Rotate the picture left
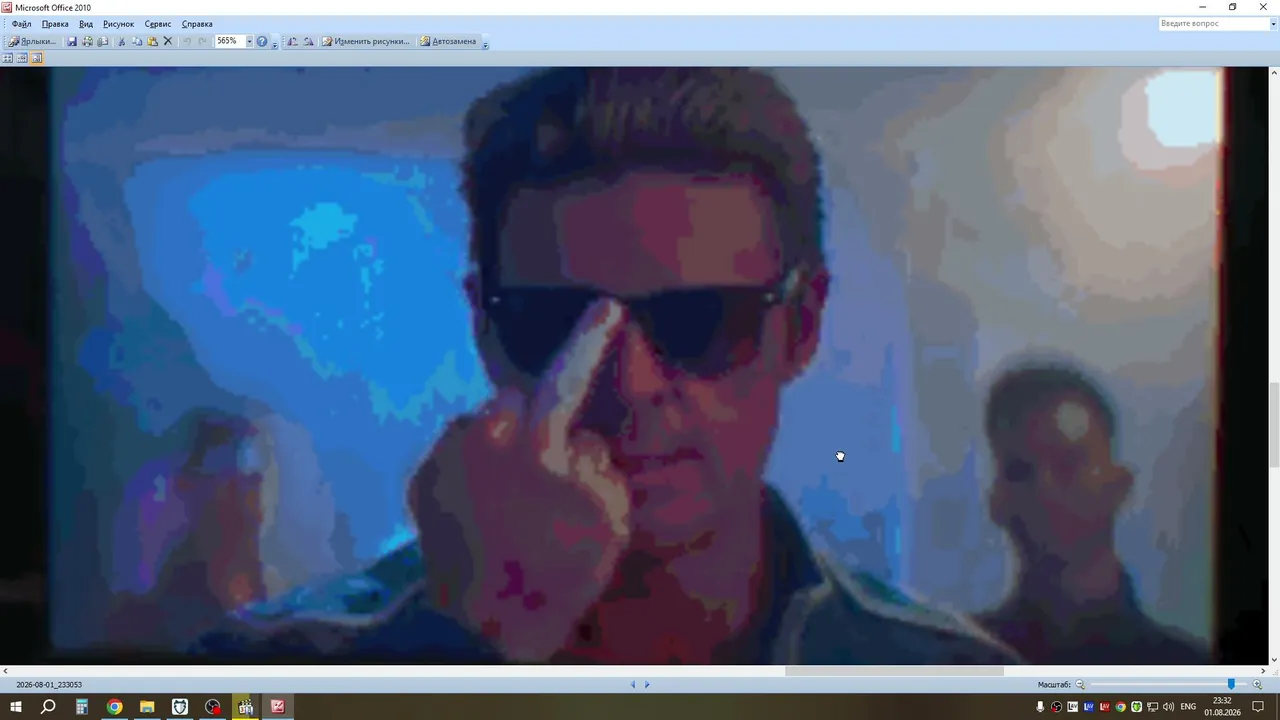Viewport: 1280px width, 720px height. [292, 41]
